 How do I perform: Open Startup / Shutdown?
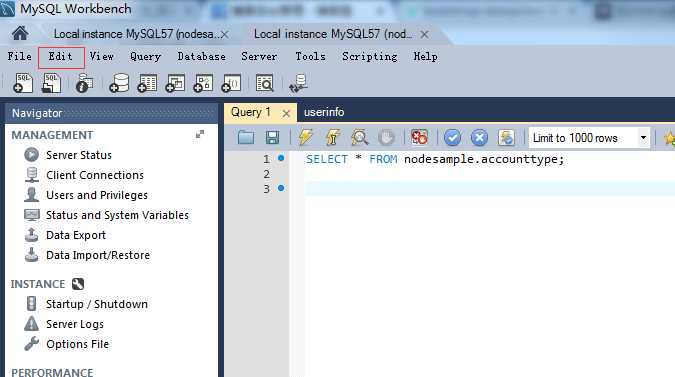pyautogui.click(x=97, y=304)
